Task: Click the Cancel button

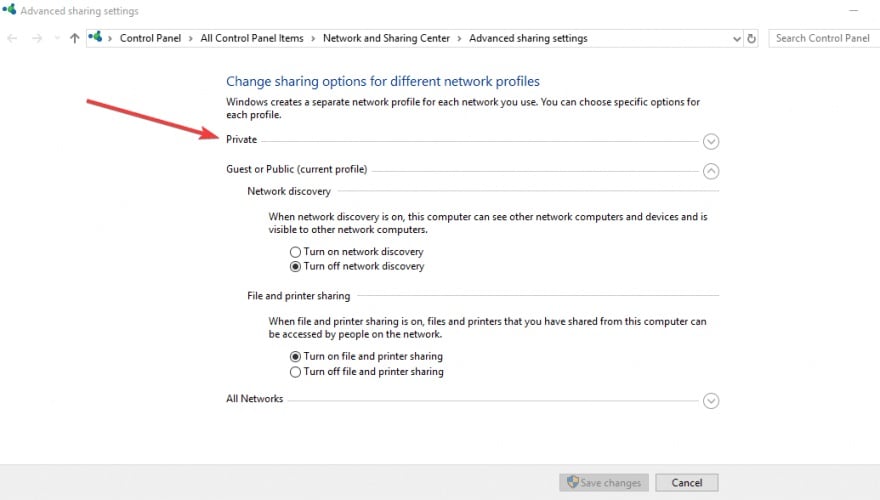Action: 686,483
